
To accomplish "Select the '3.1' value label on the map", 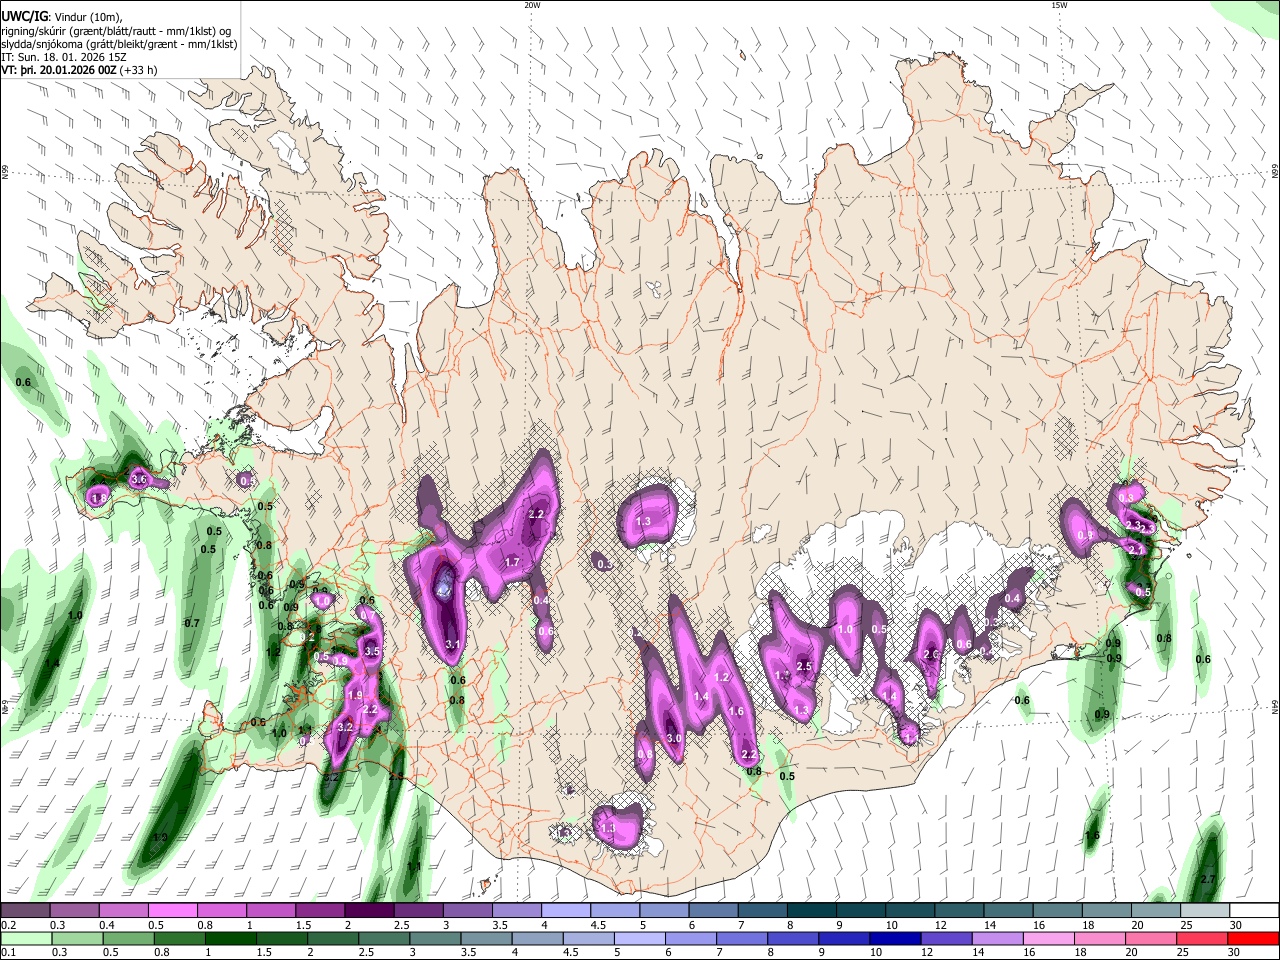I will coord(452,644).
